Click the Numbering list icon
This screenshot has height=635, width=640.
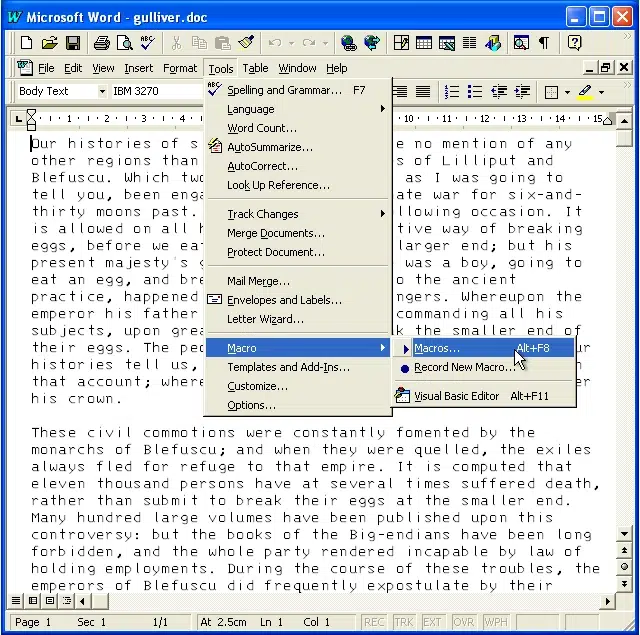451,91
